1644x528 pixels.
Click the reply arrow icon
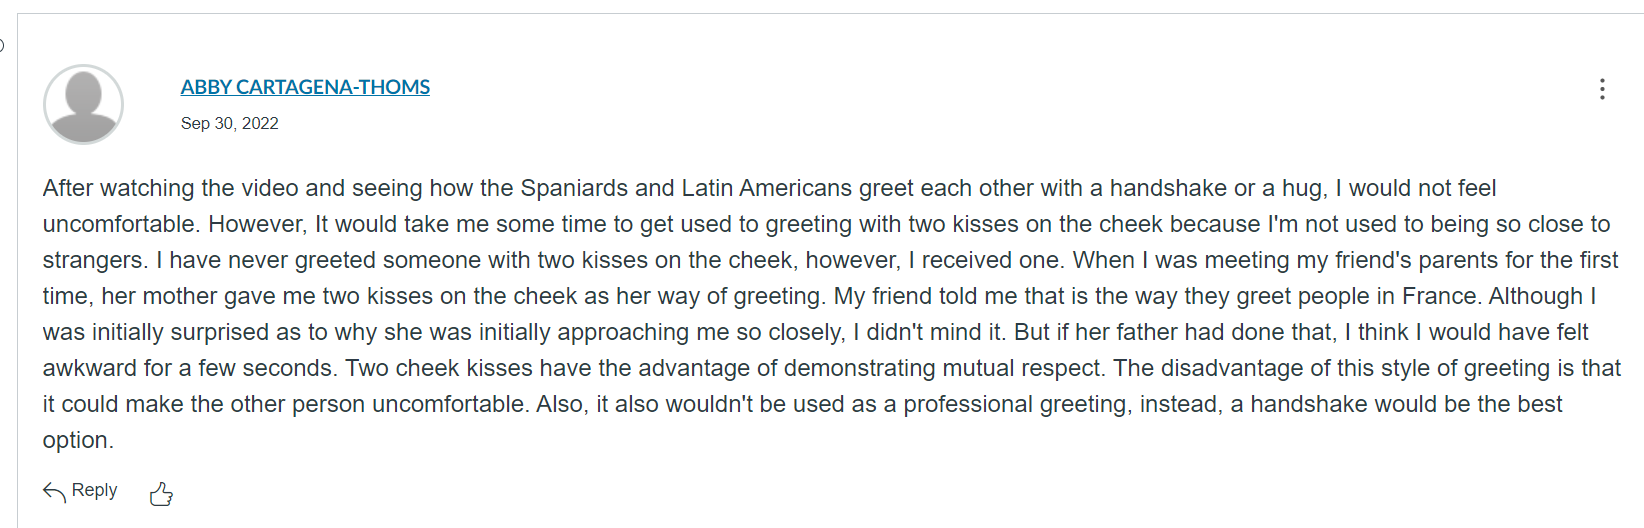(x=54, y=491)
